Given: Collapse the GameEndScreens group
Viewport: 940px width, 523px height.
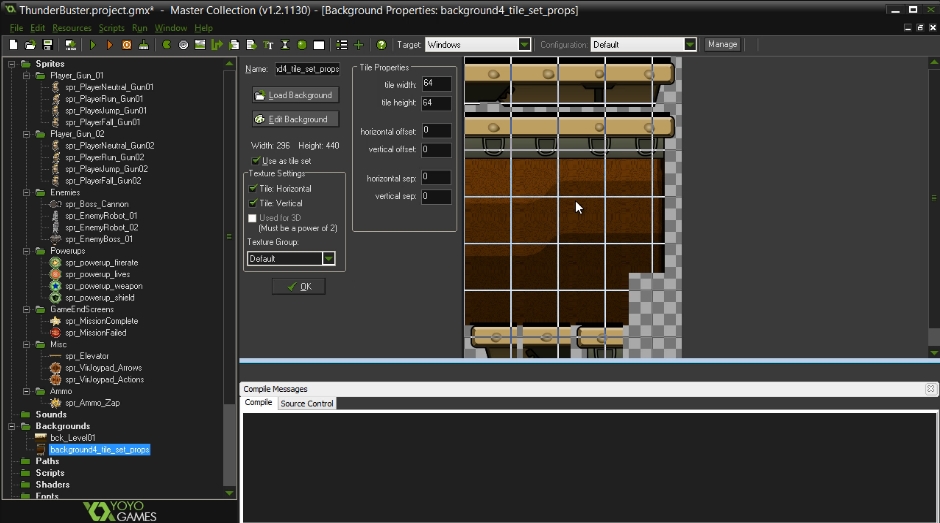Looking at the screenshot, I should click(x=26, y=309).
